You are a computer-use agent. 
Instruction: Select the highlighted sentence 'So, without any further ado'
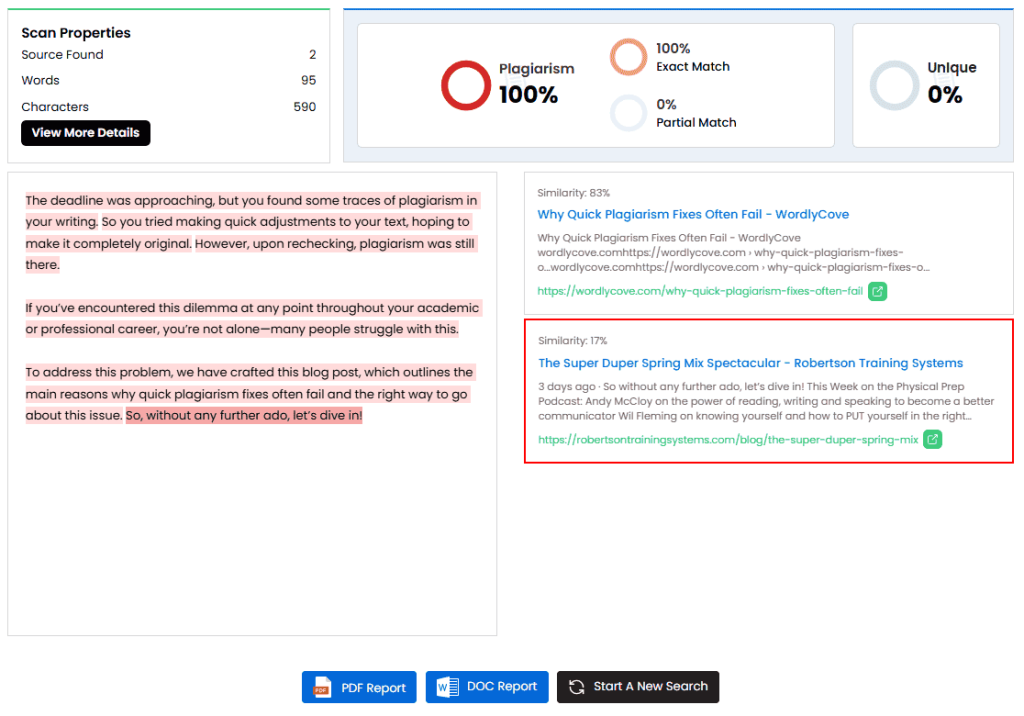[244, 415]
